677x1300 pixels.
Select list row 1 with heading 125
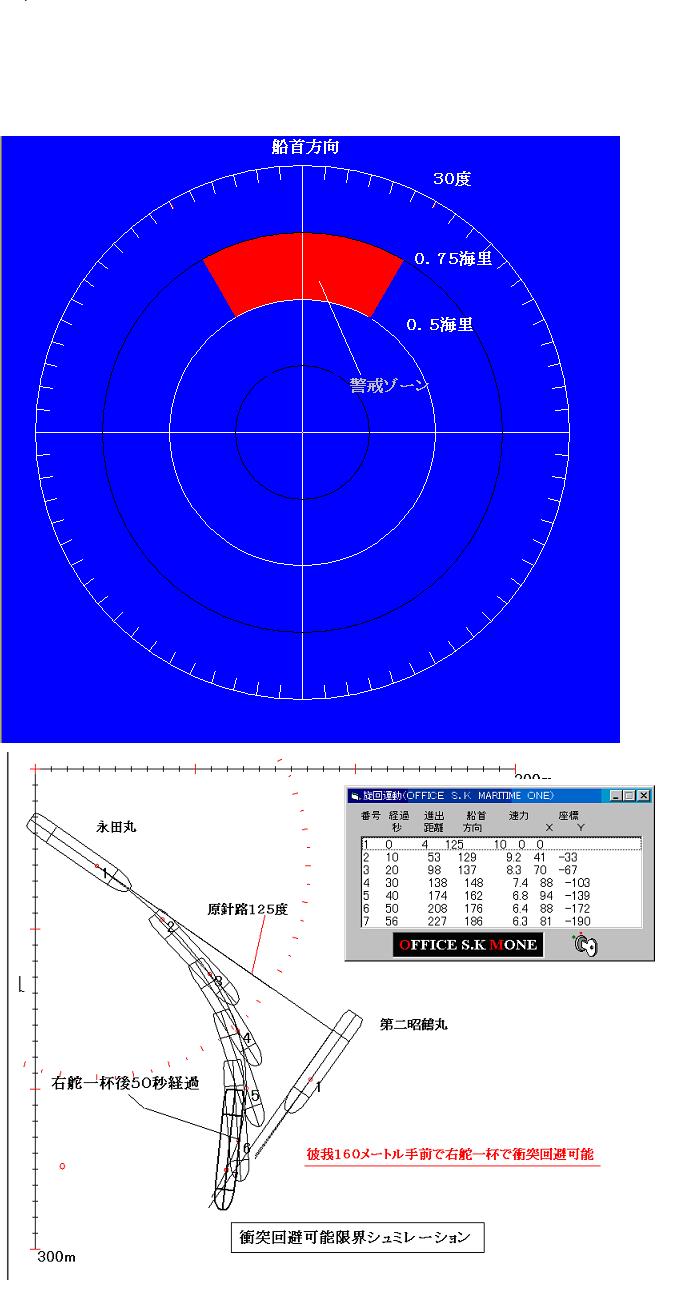(500, 845)
